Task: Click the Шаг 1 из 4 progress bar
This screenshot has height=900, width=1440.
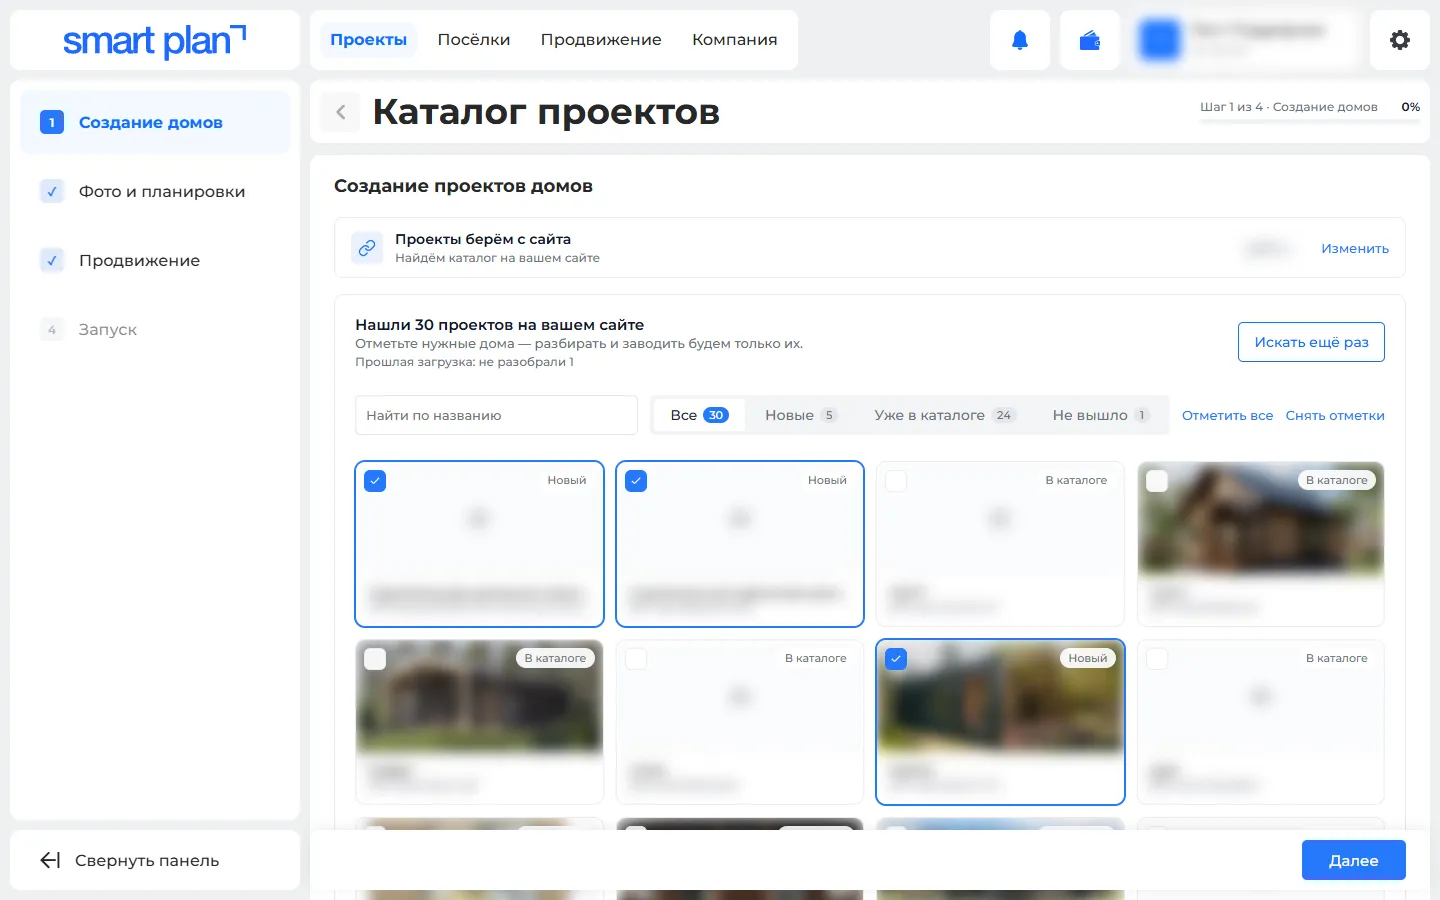Action: coord(1310,120)
